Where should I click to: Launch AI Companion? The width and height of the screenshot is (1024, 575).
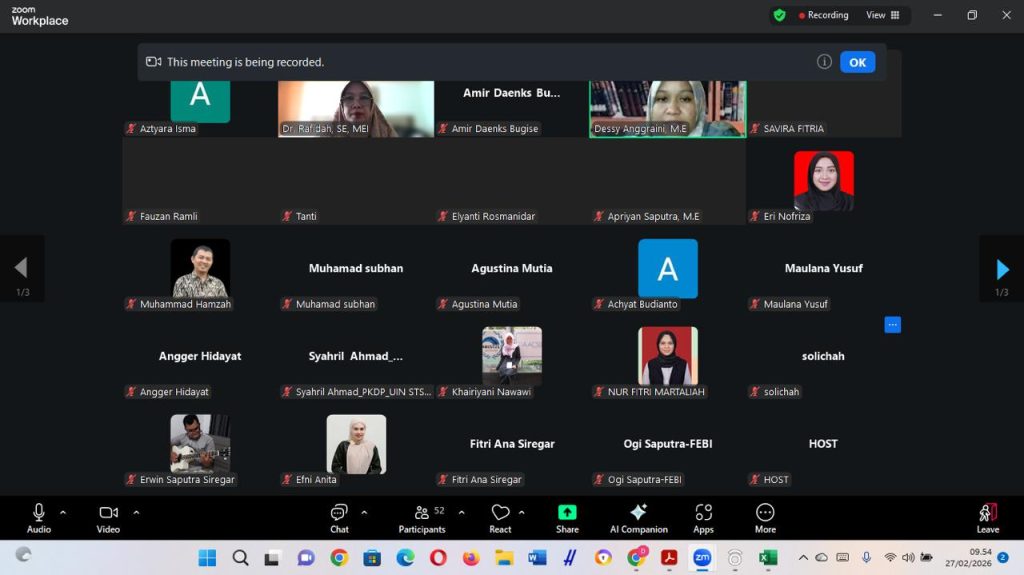coord(638,514)
